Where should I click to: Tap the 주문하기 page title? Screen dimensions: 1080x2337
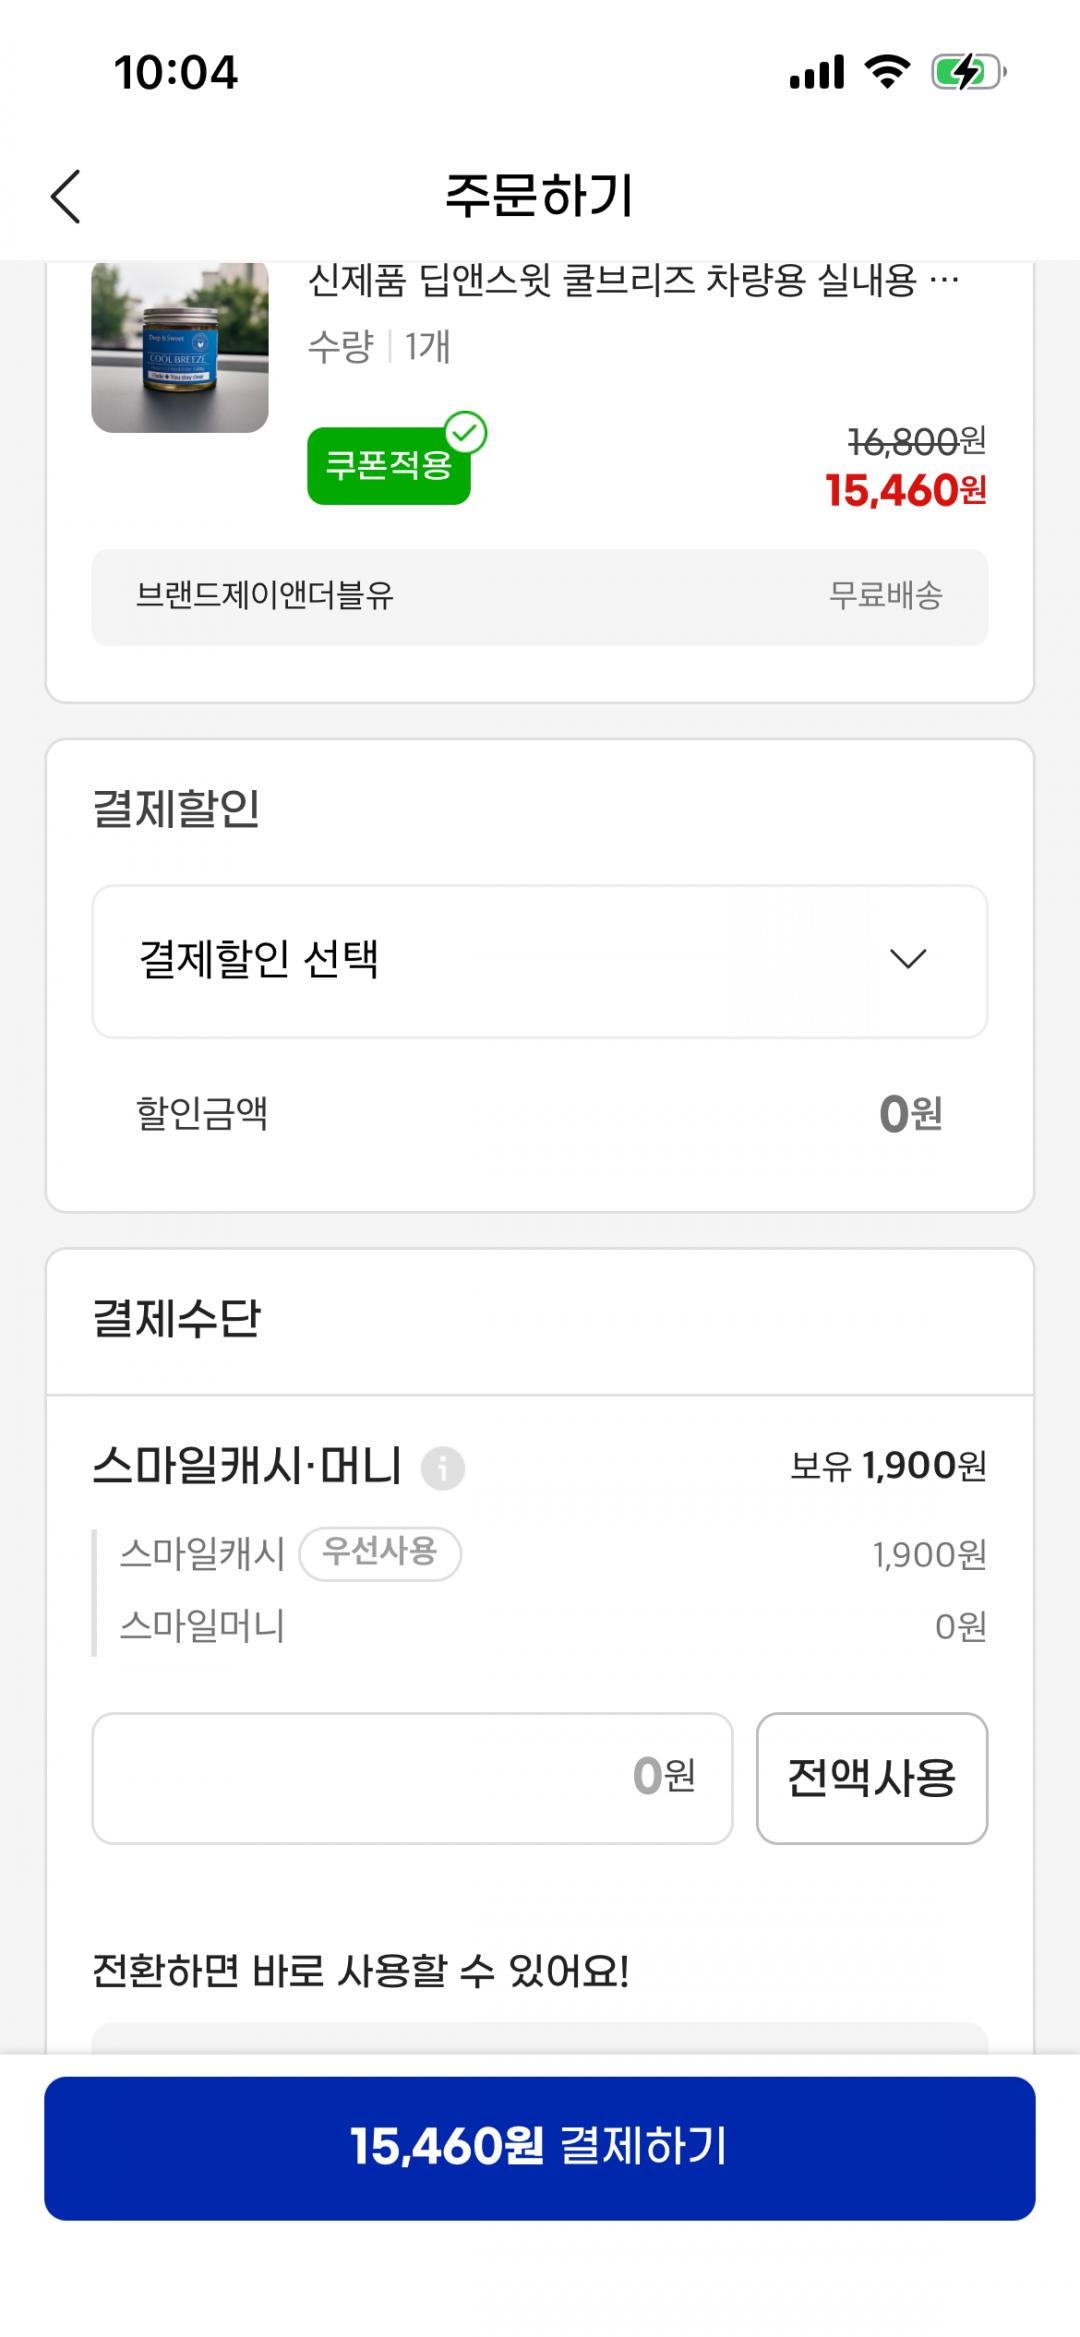[539, 195]
